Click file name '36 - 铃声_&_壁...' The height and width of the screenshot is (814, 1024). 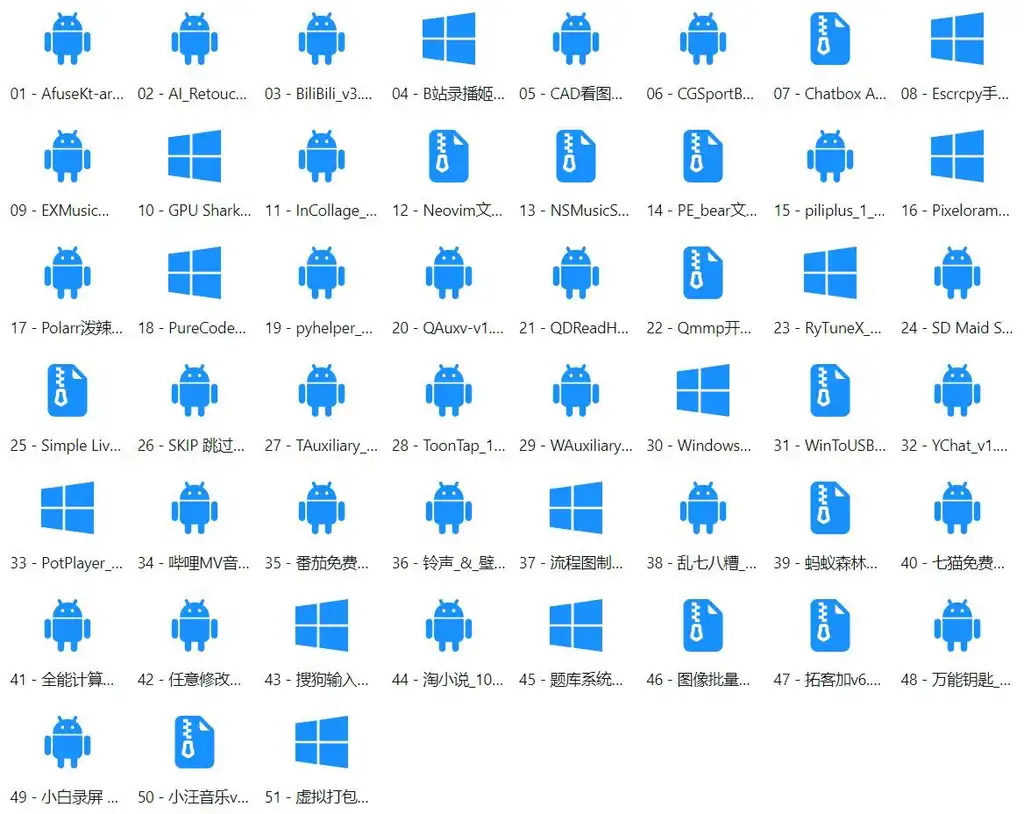[449, 563]
